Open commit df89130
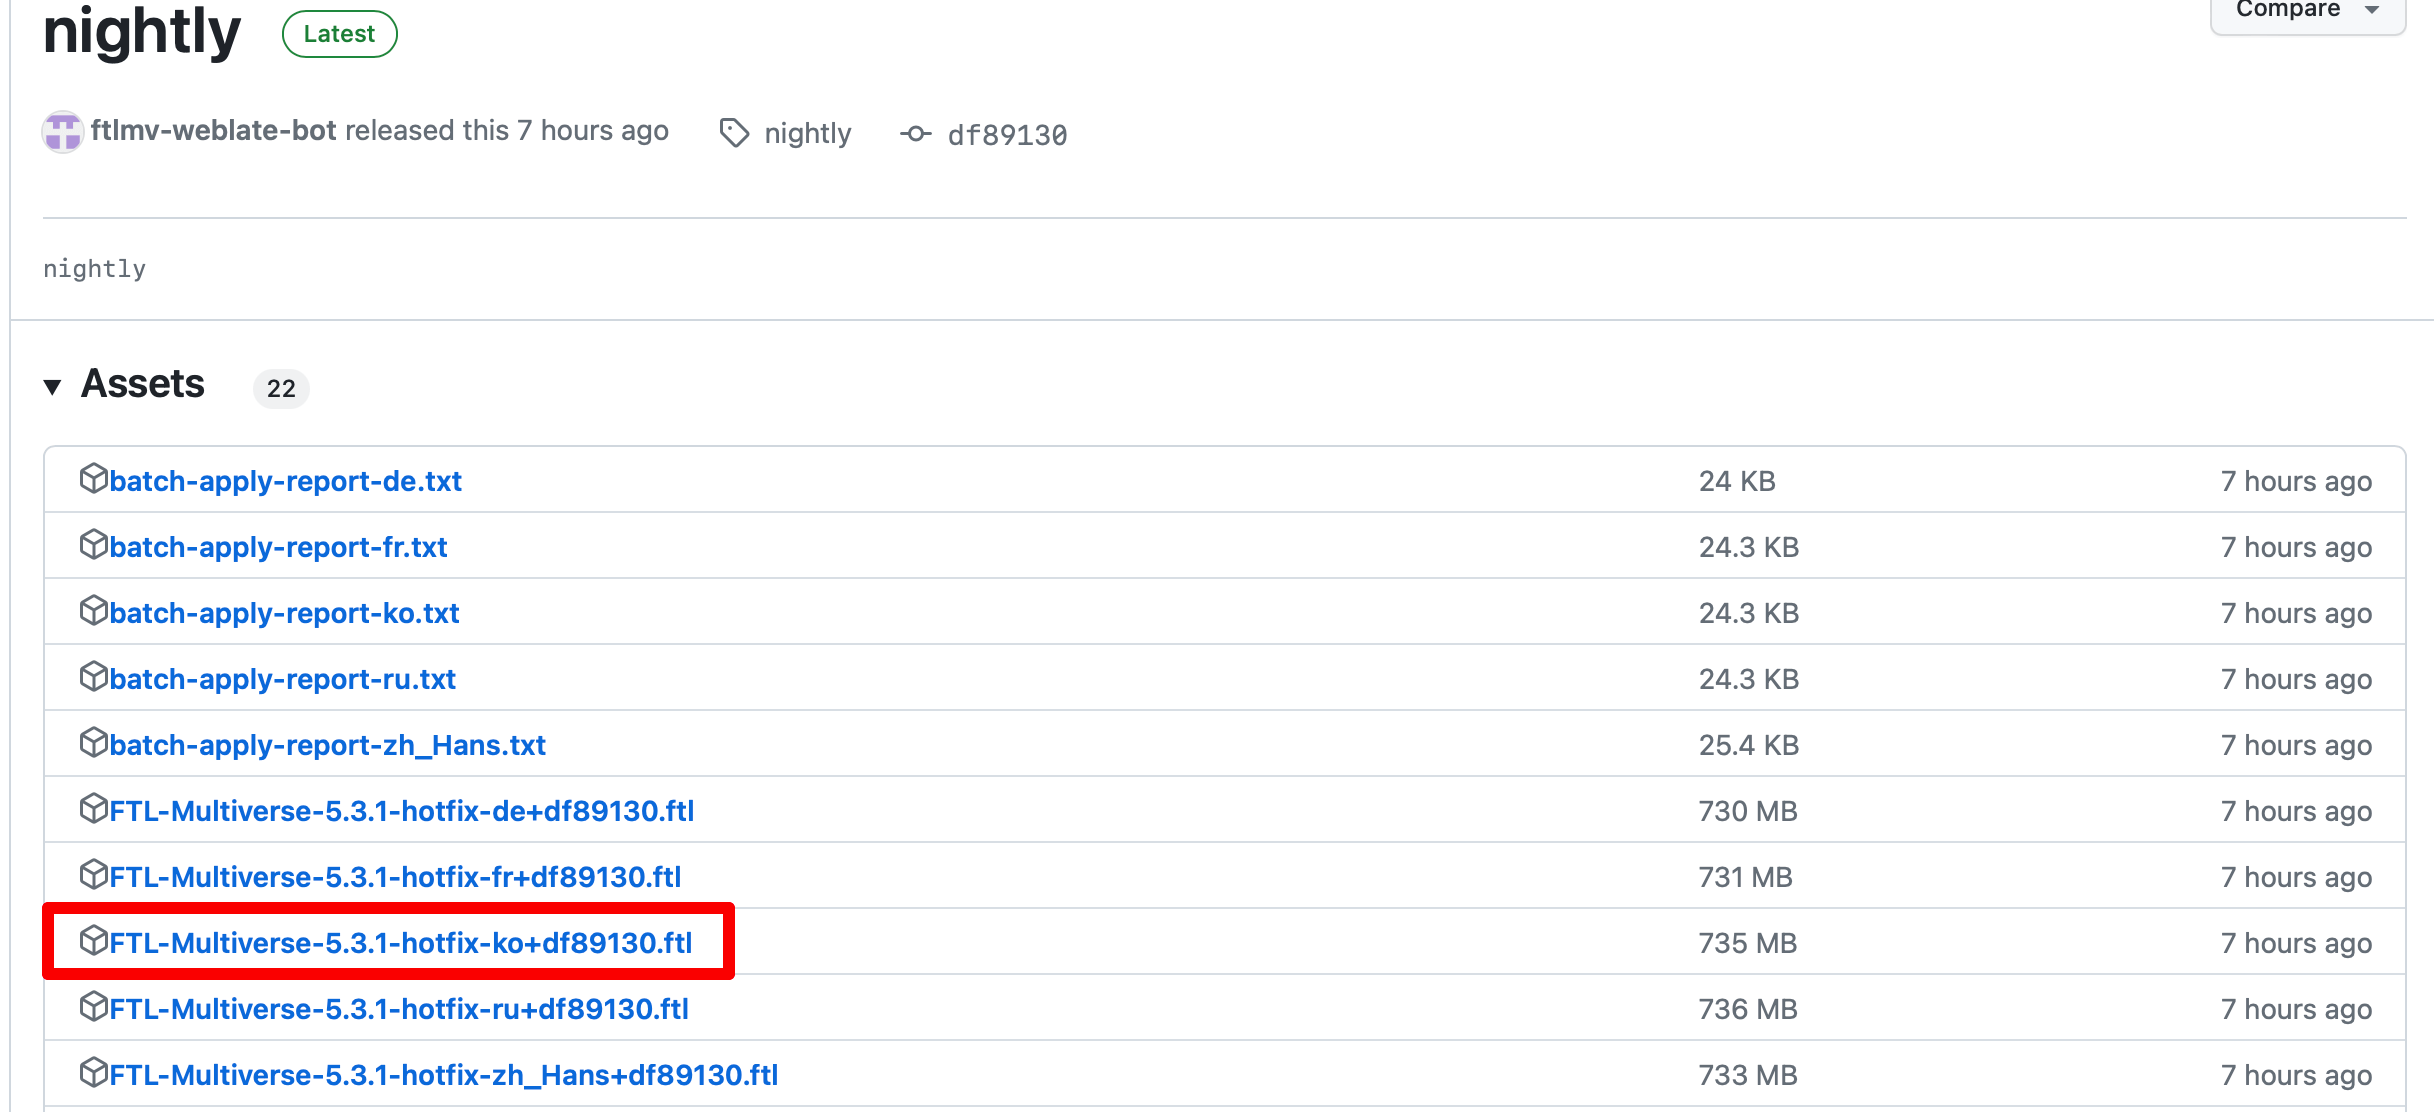The height and width of the screenshot is (1112, 2434). [1007, 135]
